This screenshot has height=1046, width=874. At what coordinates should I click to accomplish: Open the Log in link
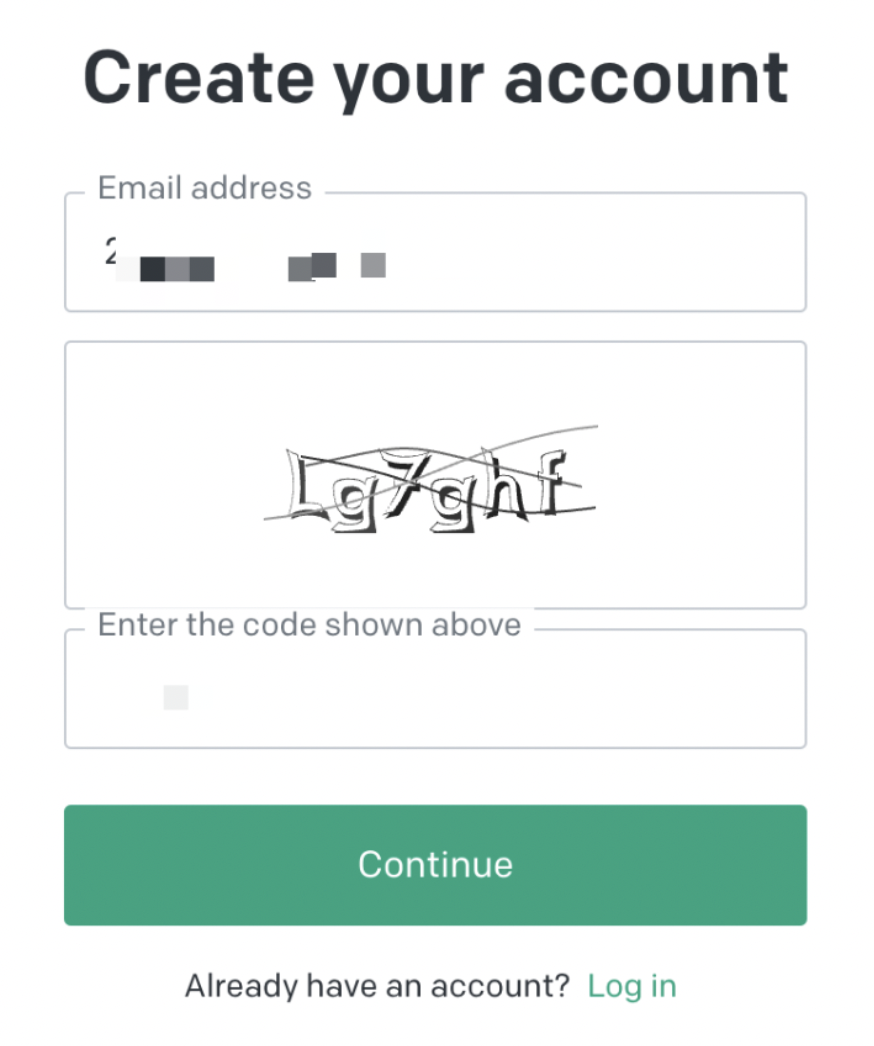point(631,986)
